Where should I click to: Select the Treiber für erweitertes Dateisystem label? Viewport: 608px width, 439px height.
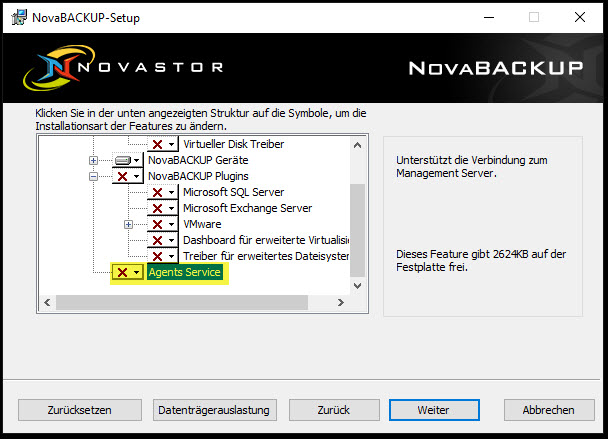coord(266,256)
